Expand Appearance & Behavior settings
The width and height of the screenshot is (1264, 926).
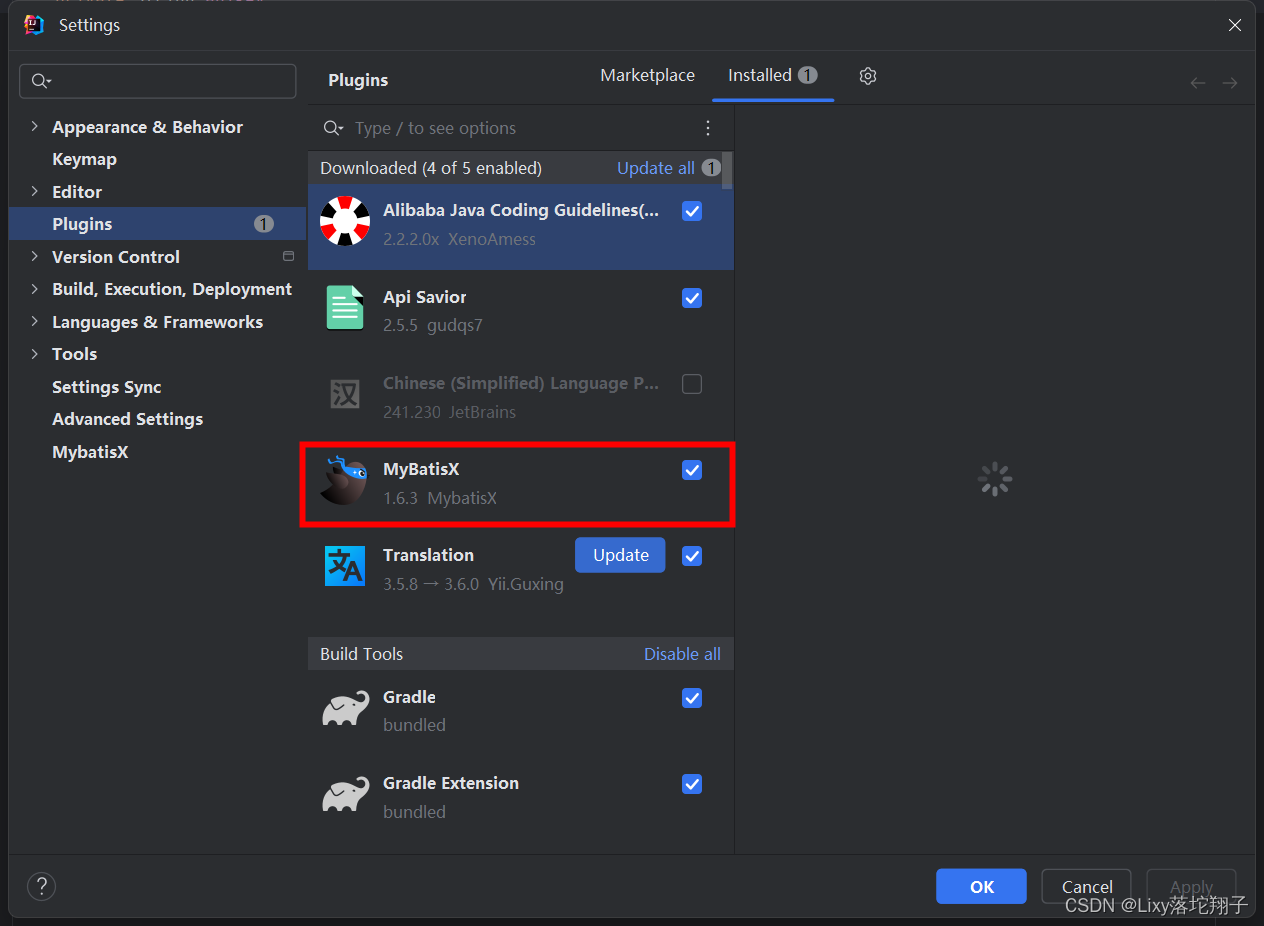(35, 126)
